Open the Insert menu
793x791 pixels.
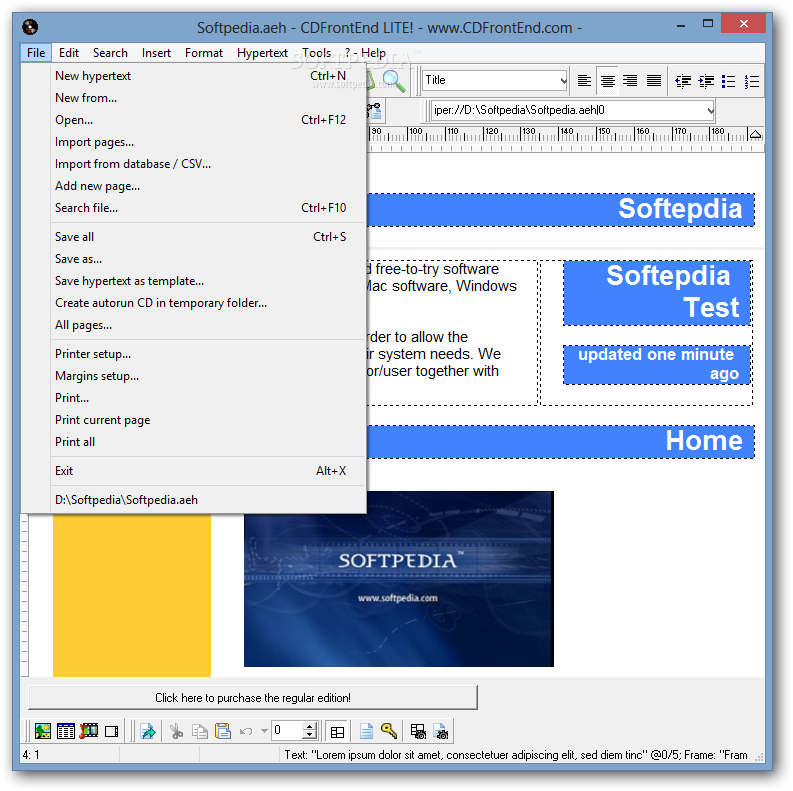click(x=156, y=53)
